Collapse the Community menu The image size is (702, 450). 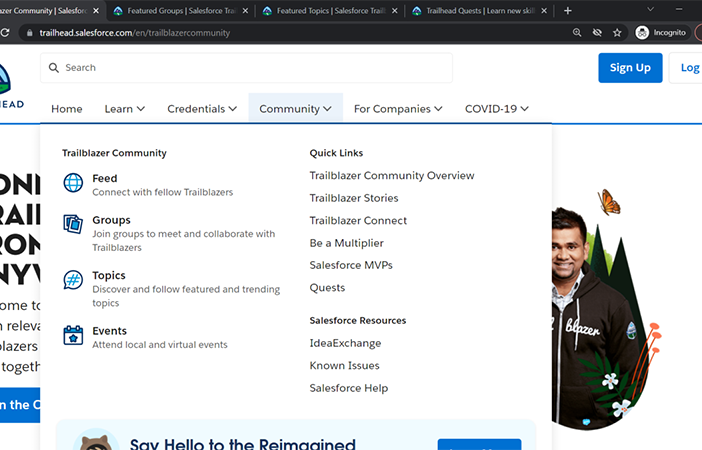click(295, 109)
